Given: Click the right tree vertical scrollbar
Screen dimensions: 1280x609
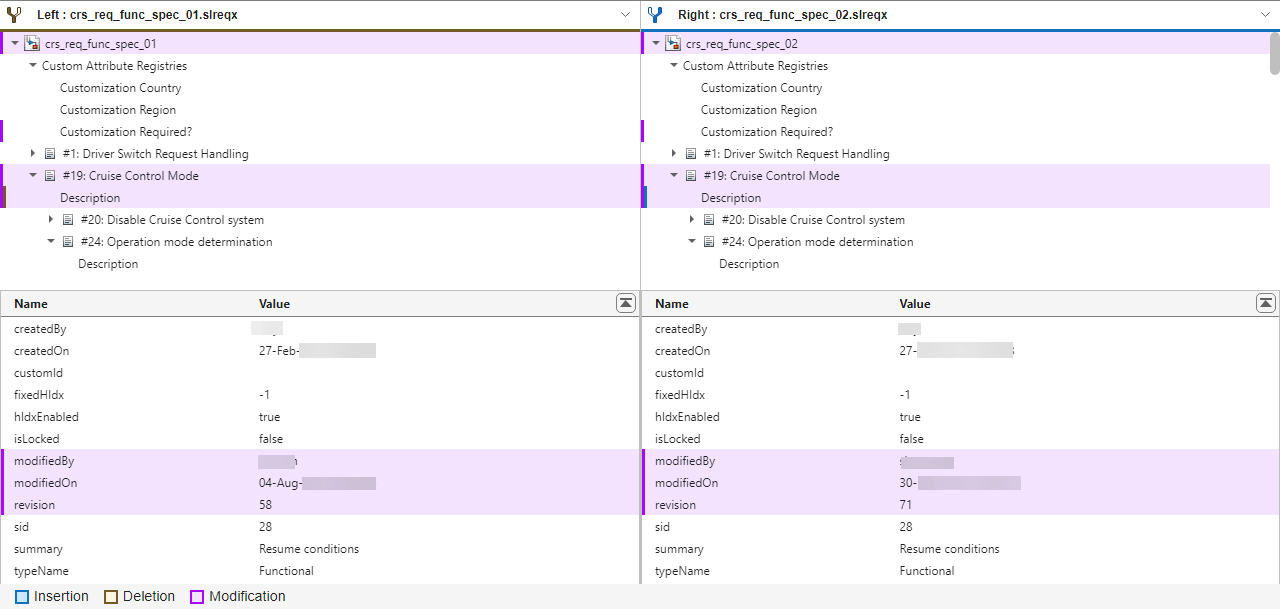Looking at the screenshot, I should (1274, 54).
